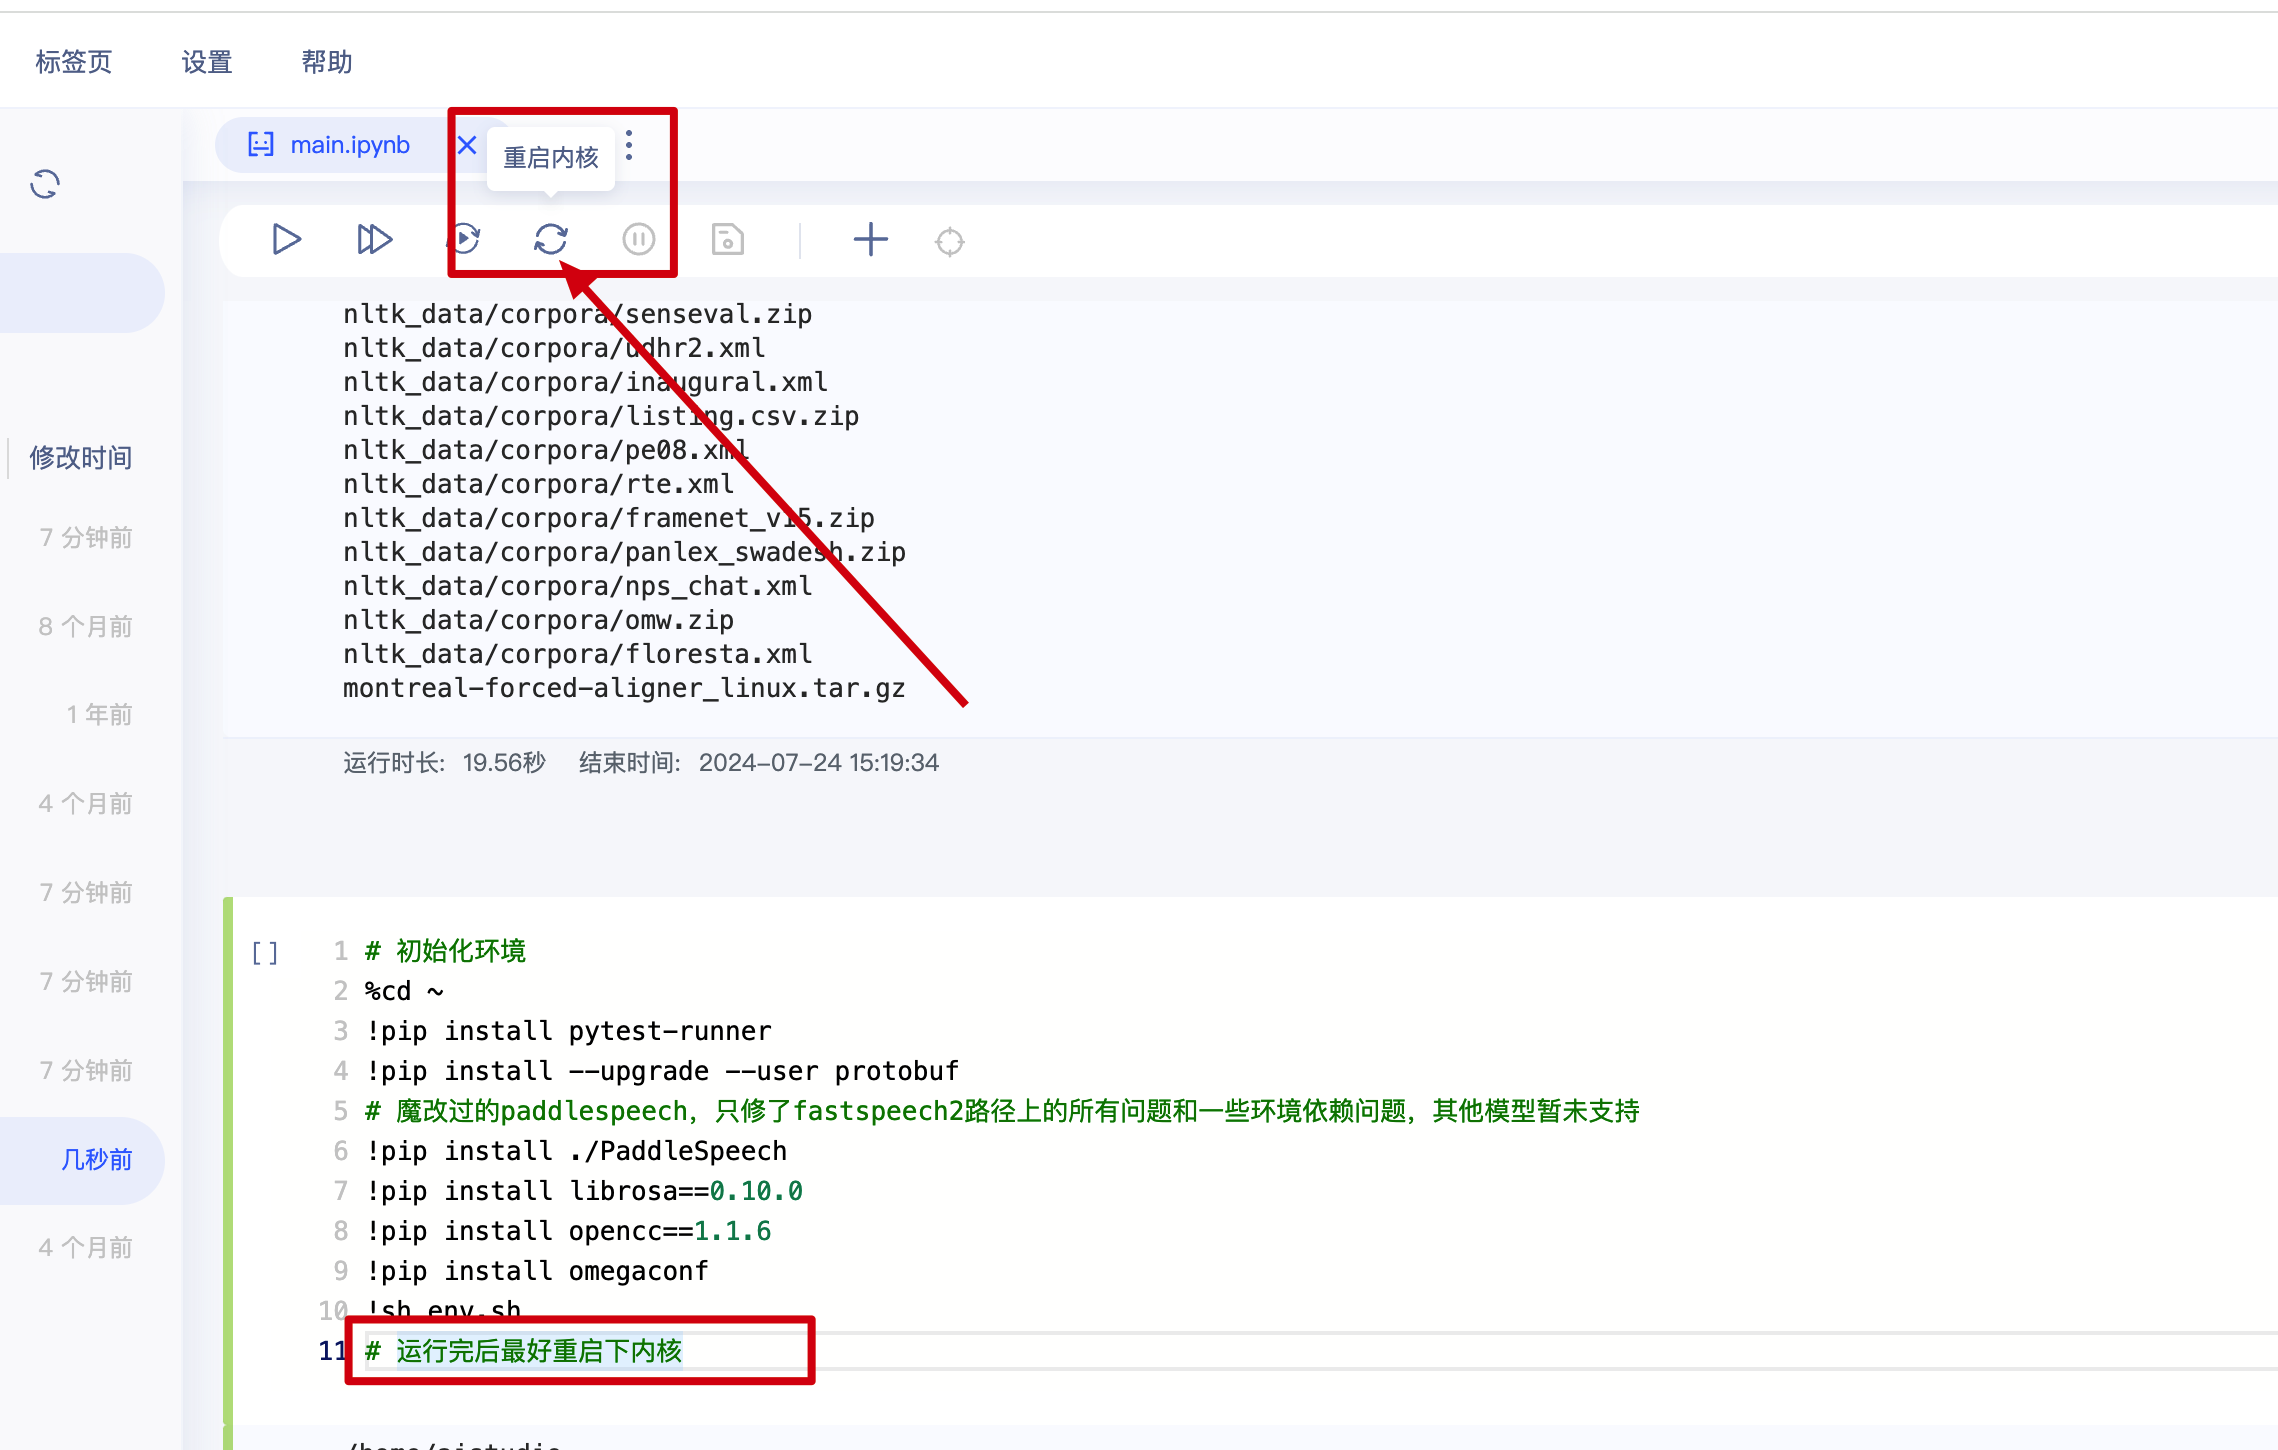Select the file modified 几秒前
2278x1450 pixels.
pos(96,1160)
